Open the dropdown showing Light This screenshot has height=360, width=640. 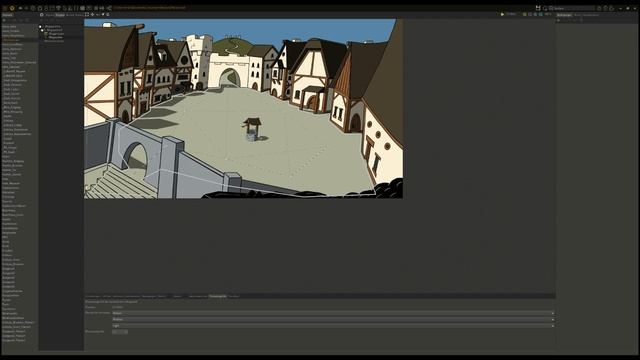pyautogui.click(x=333, y=326)
